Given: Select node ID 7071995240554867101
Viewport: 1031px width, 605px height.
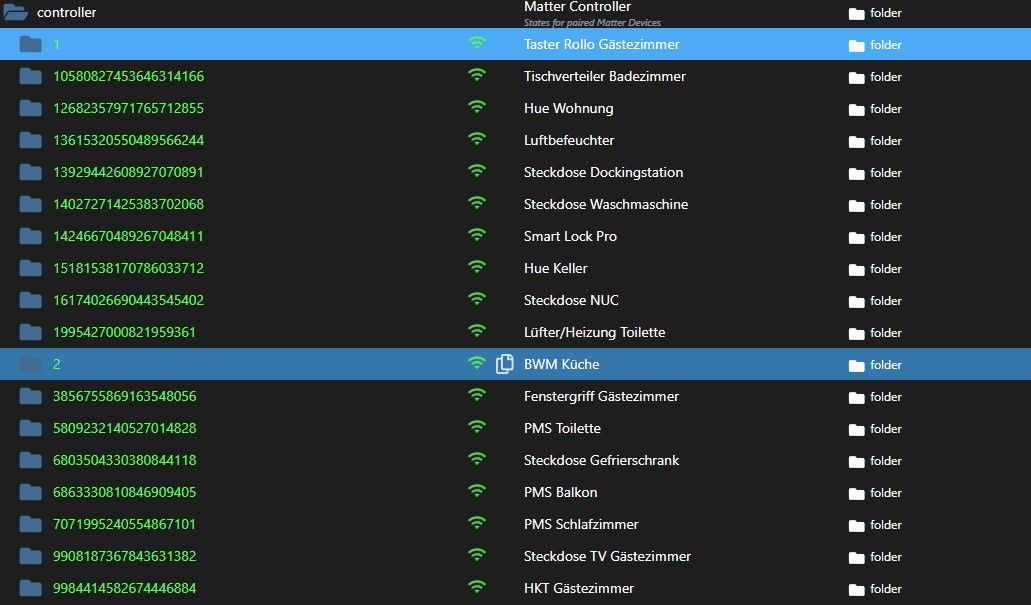Looking at the screenshot, I should (124, 524).
